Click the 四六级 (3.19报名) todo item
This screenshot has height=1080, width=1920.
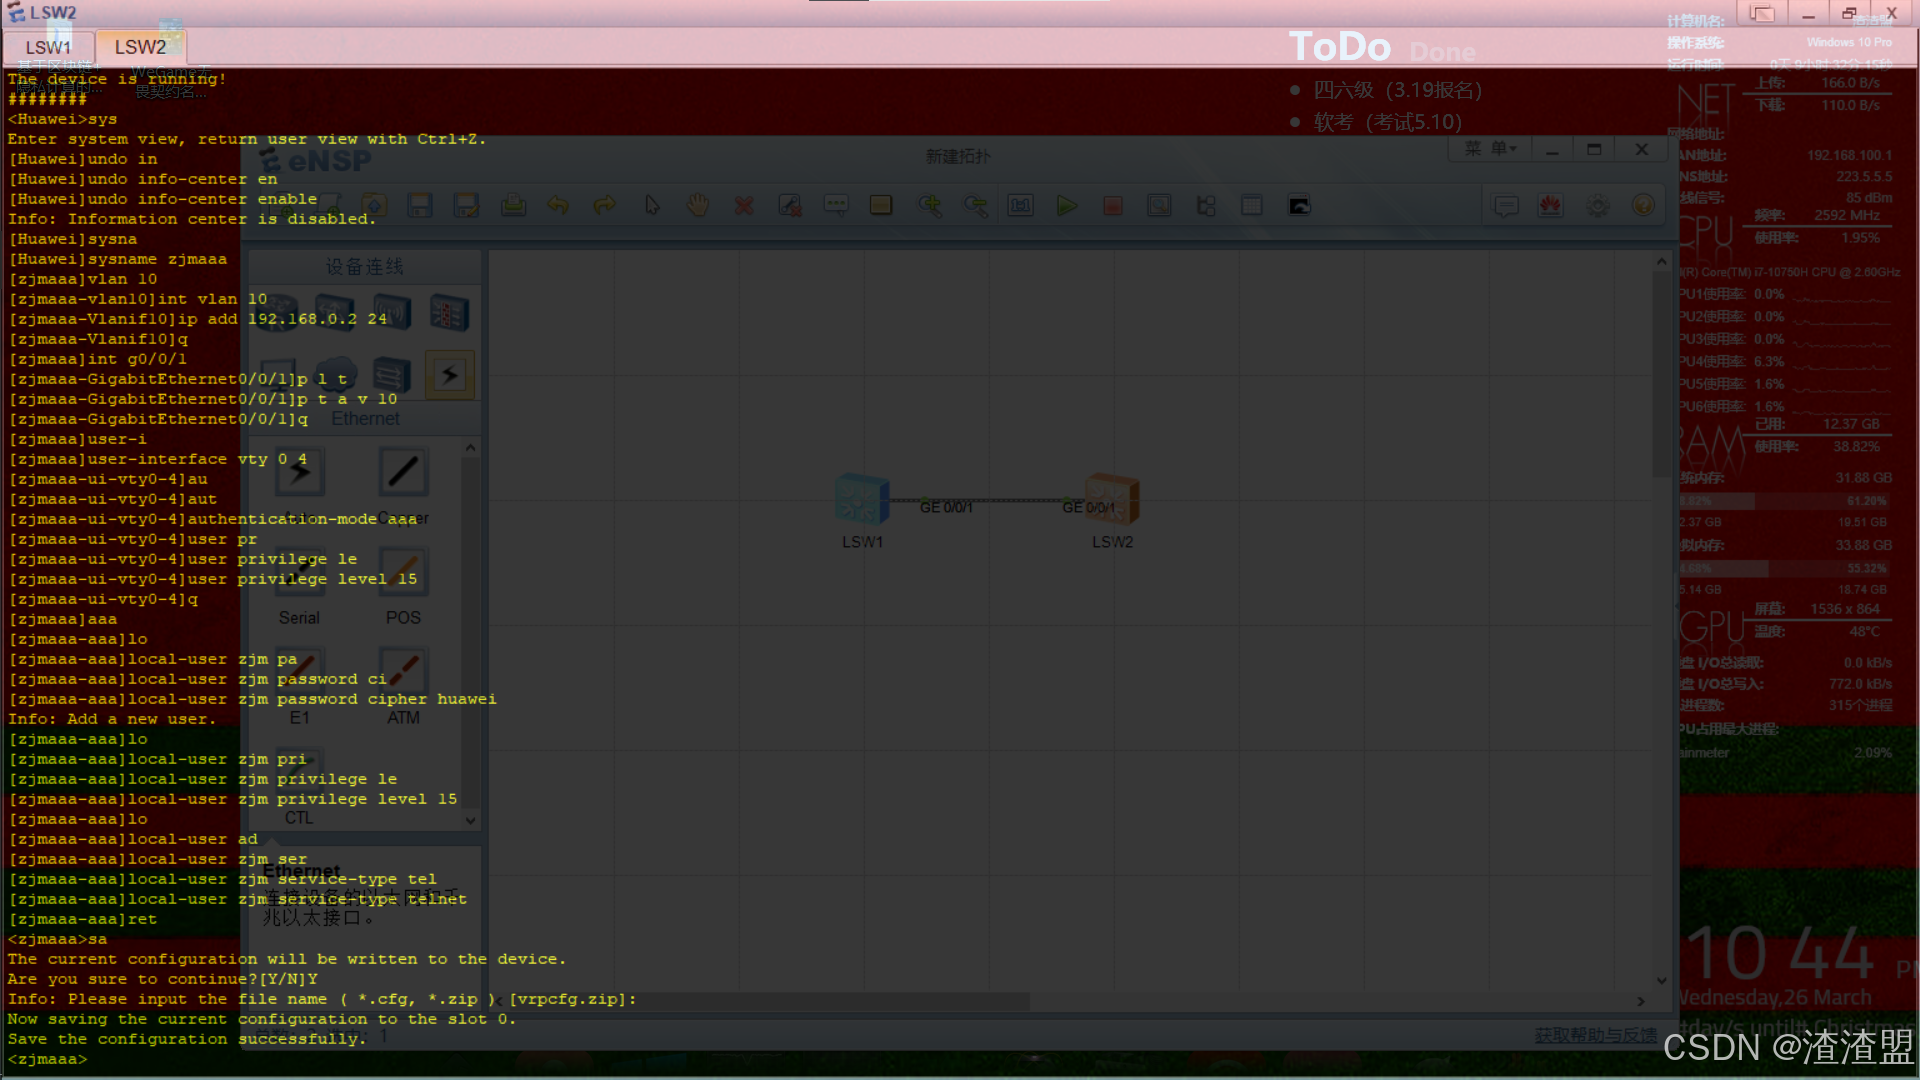1397,90
